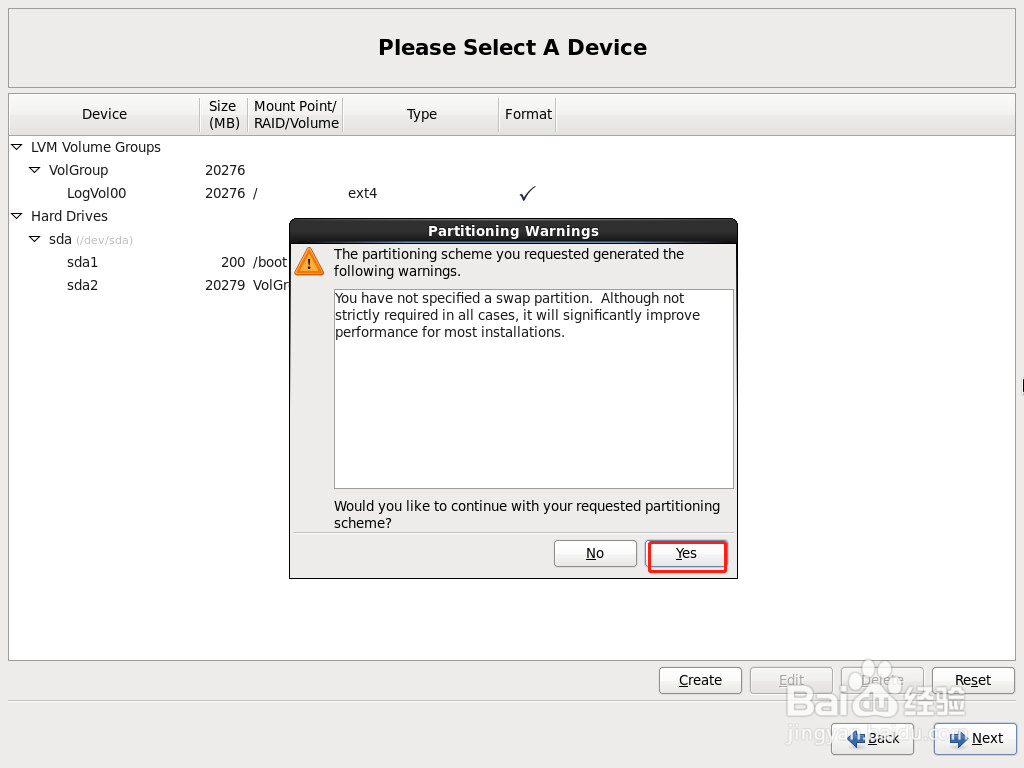The height and width of the screenshot is (768, 1024).
Task: Click the VolGroup size 20276
Action: point(225,170)
